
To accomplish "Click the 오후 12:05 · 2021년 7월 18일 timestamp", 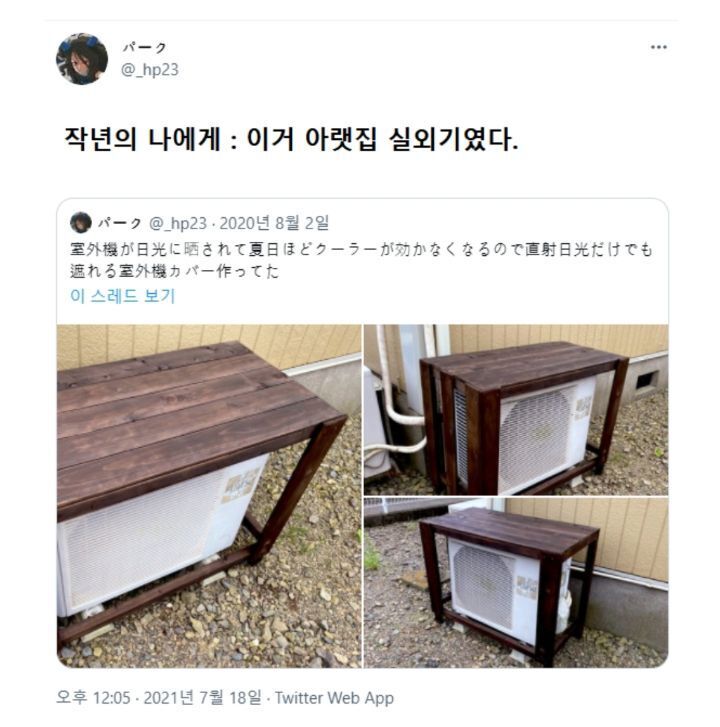I will coord(159,698).
